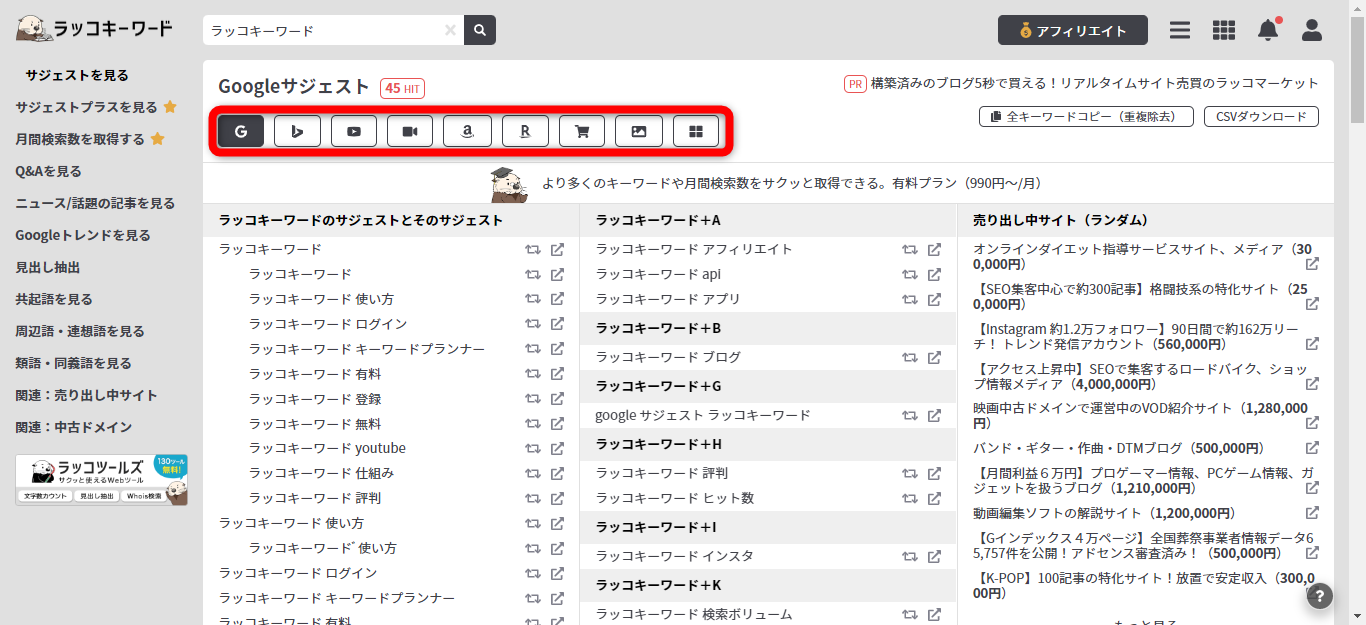Re-search icon for ラッコキーワード ブログ

(910, 357)
